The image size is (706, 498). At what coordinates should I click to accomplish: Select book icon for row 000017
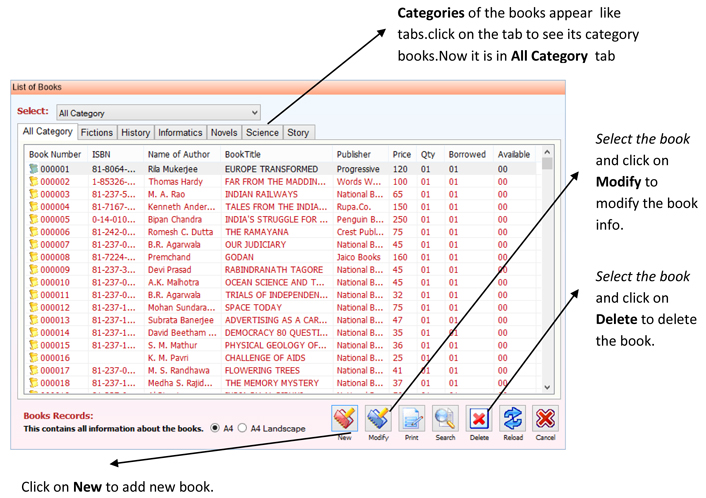tap(33, 371)
